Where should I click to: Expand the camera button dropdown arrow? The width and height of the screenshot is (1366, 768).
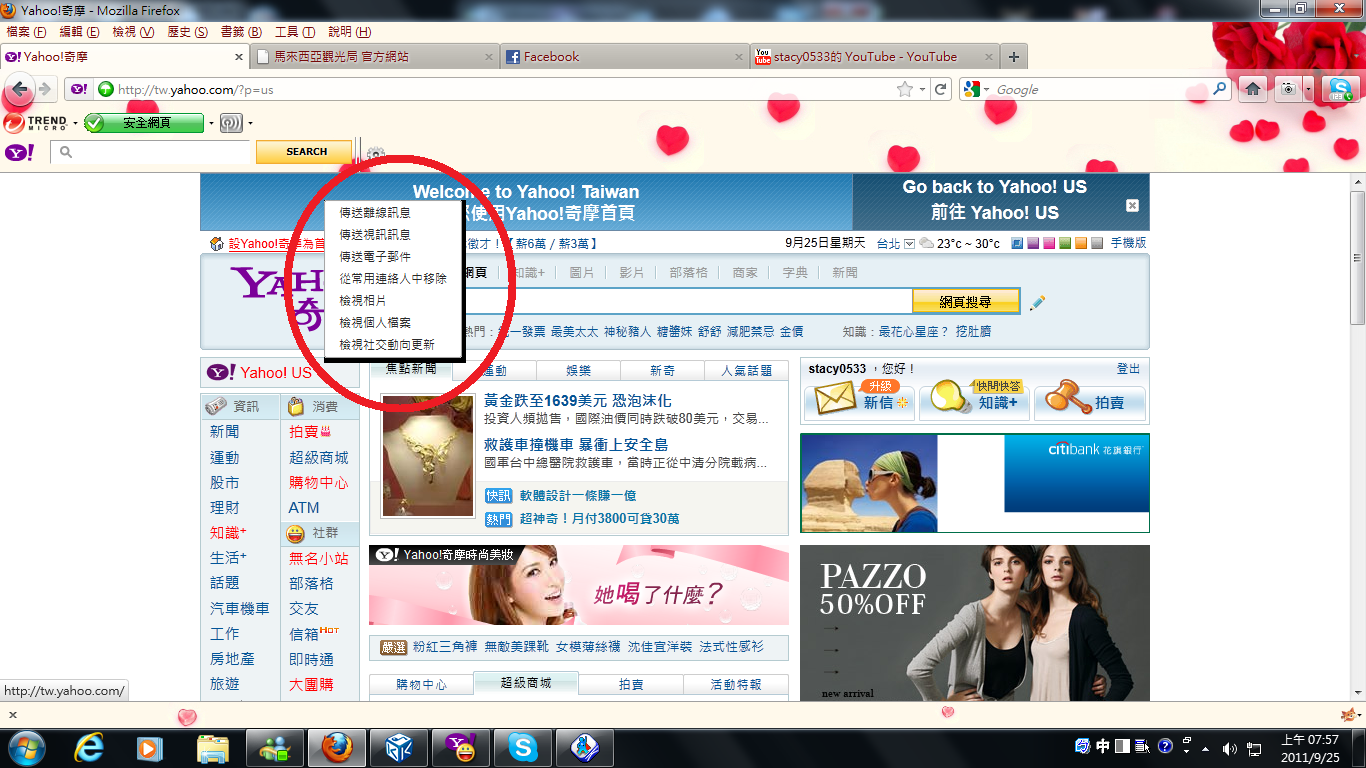[x=1308, y=89]
